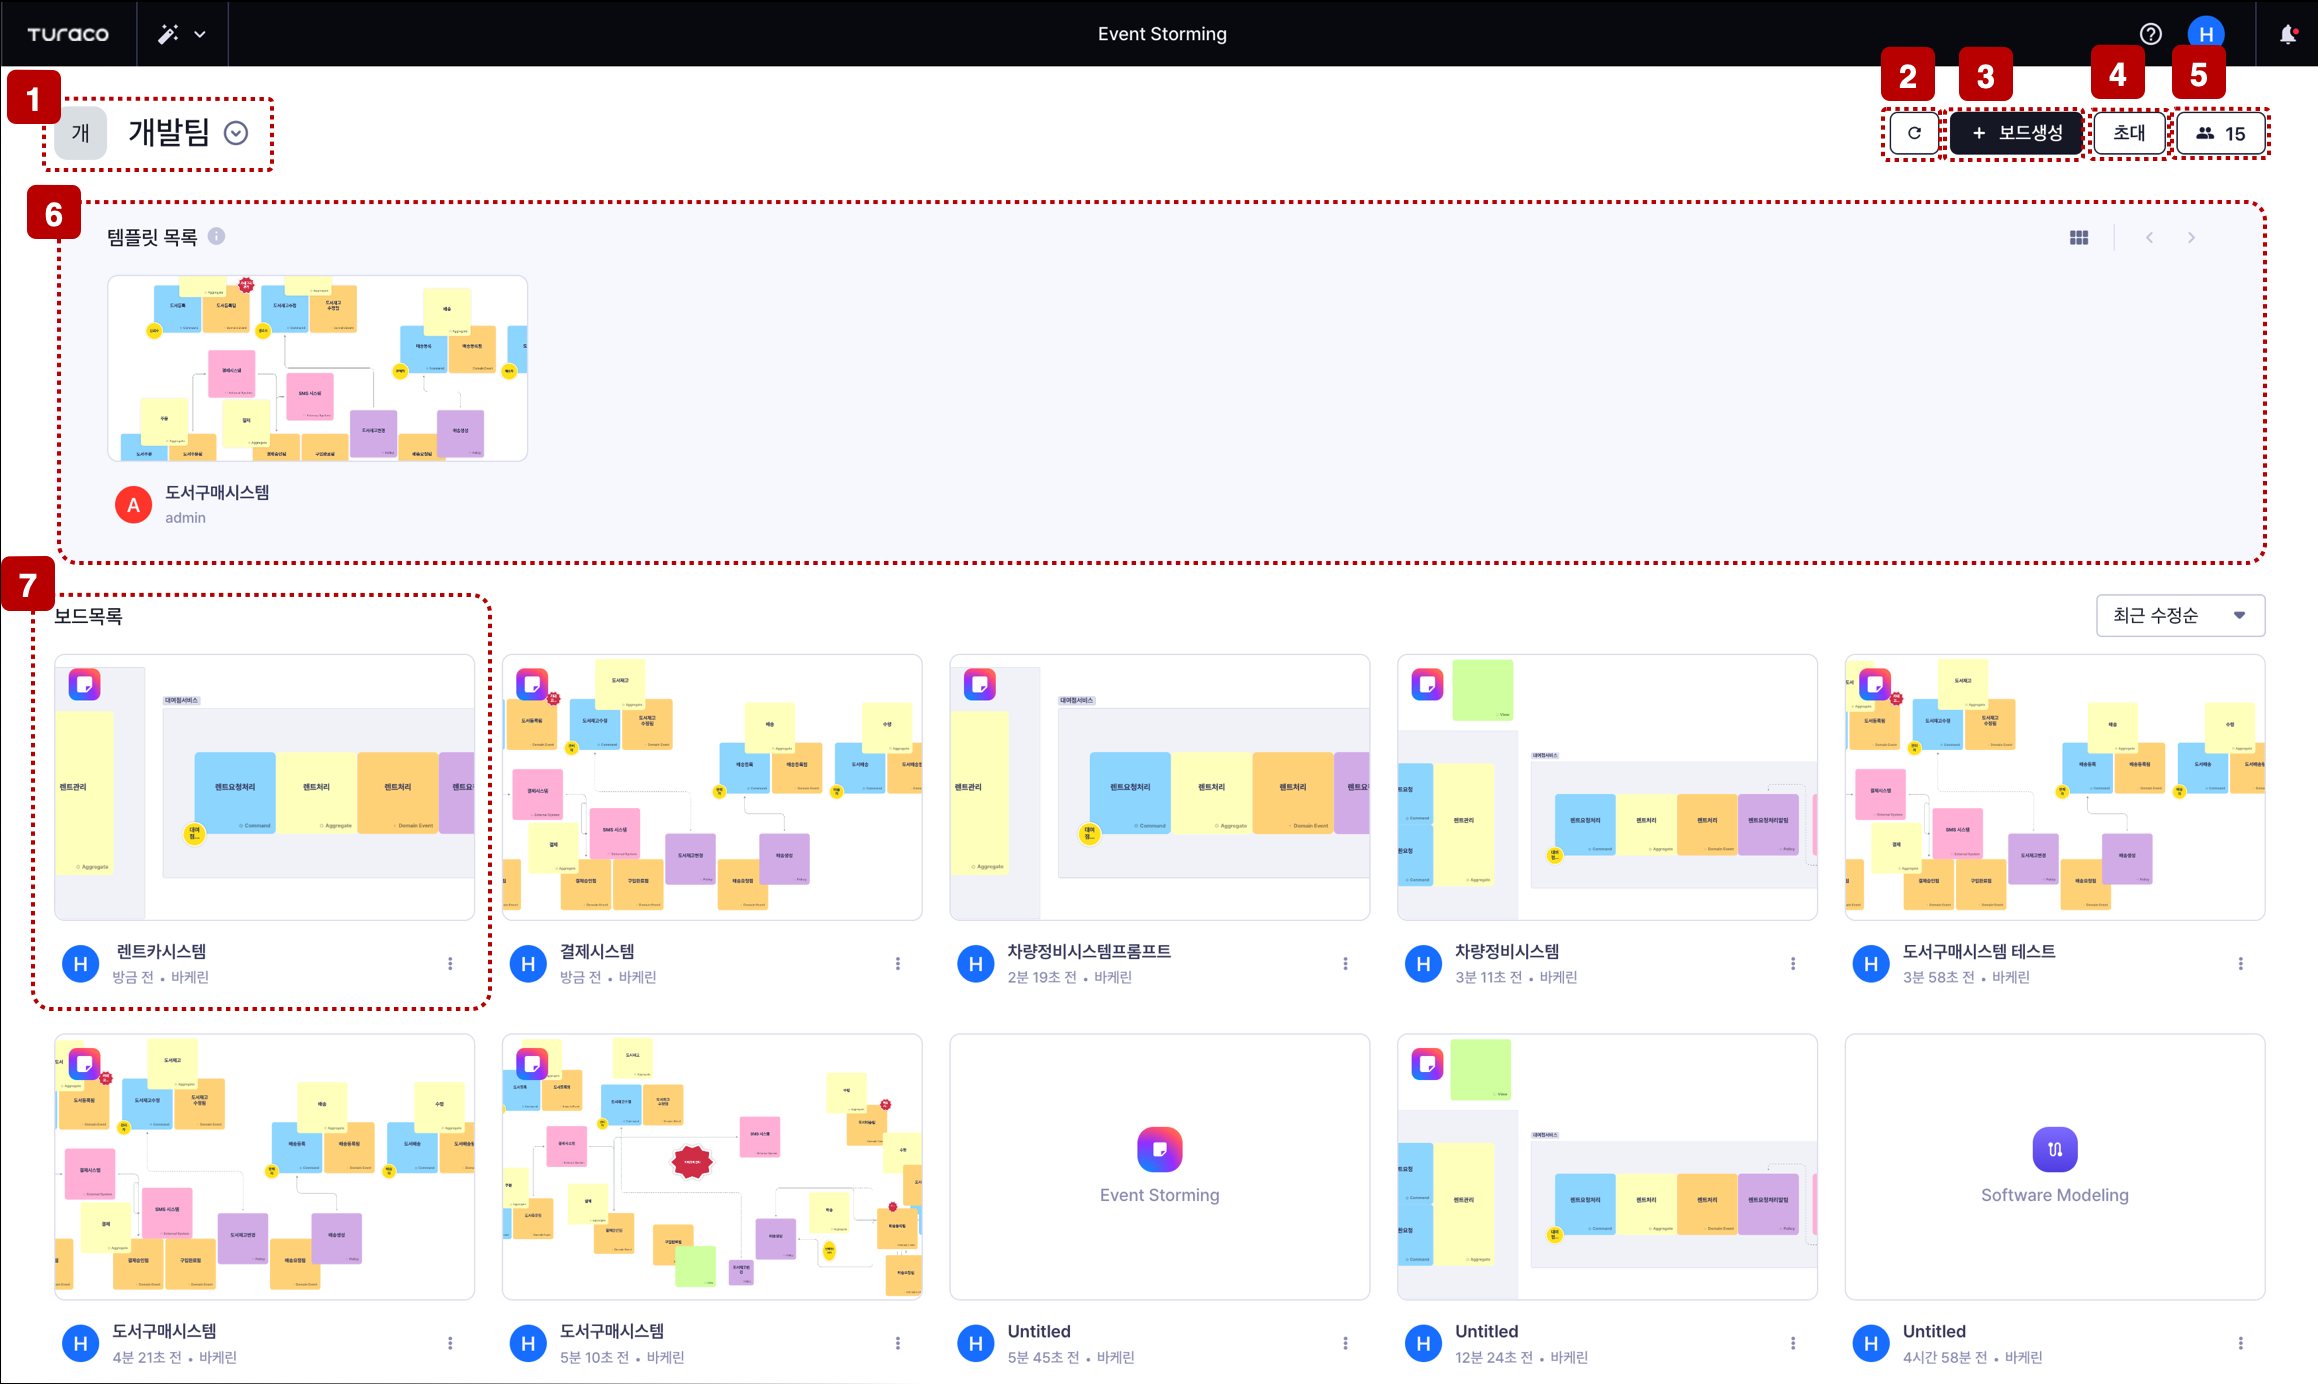Open the notifications bell
Screen dimensions: 2318x1384
point(2288,34)
